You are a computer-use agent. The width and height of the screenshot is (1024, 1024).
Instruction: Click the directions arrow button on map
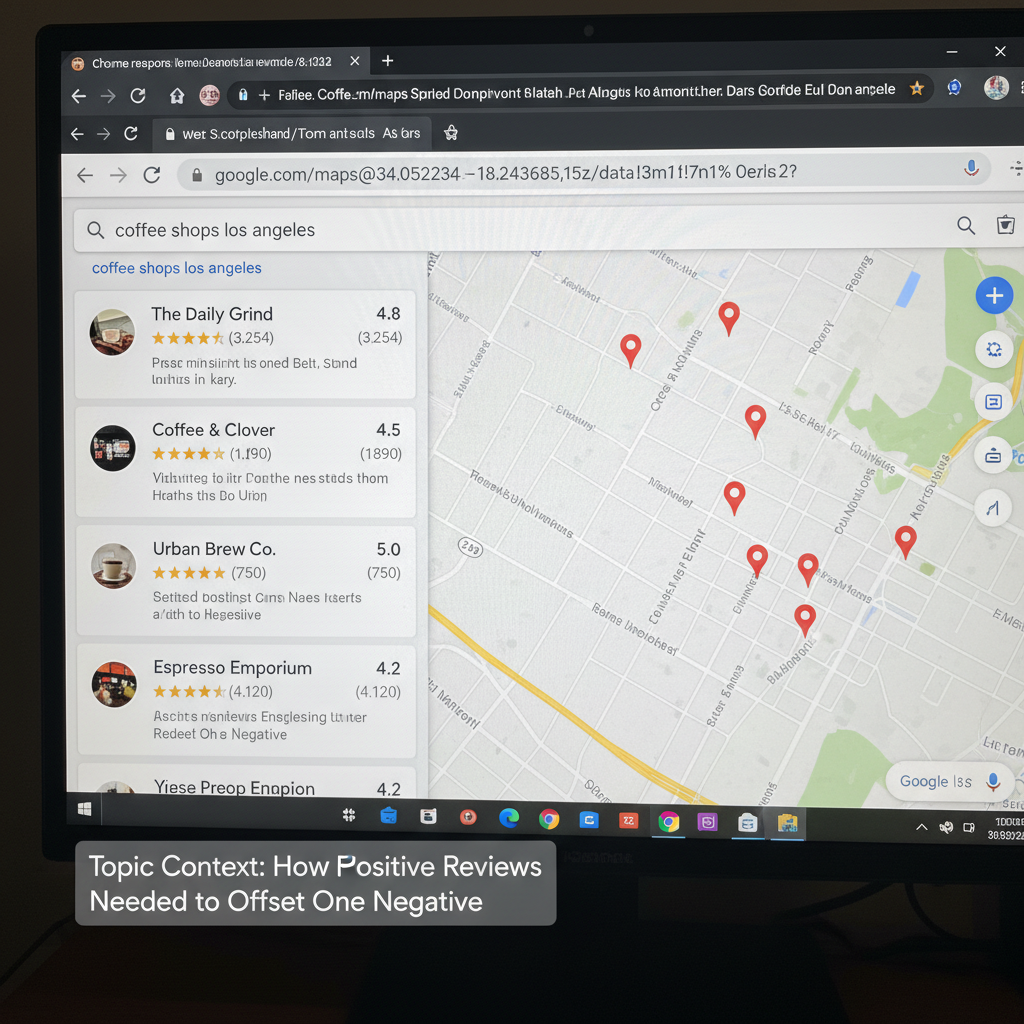tap(993, 507)
